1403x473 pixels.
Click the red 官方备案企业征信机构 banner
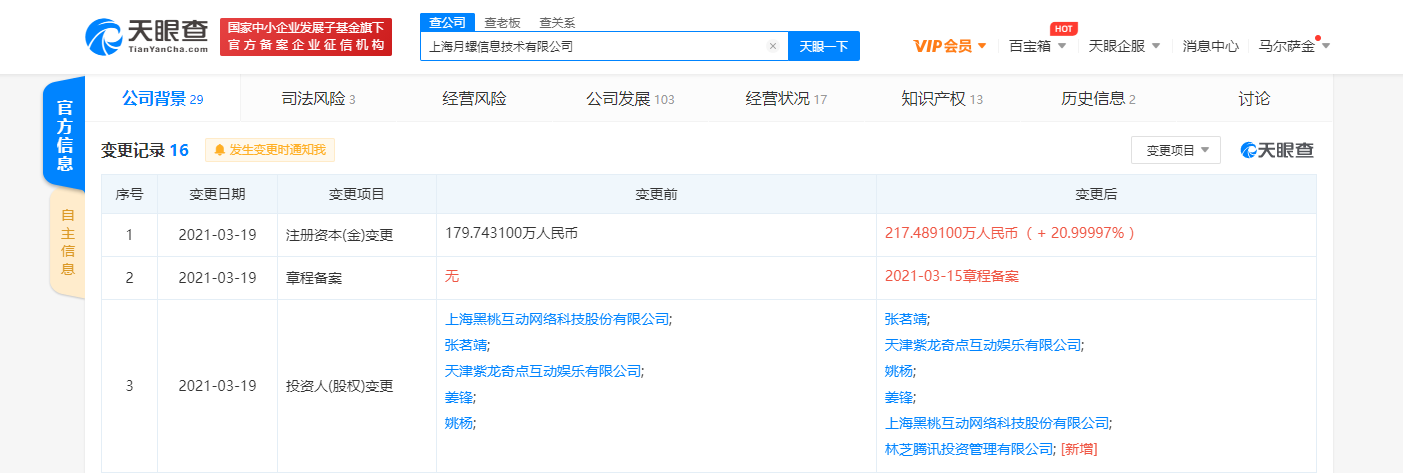tap(306, 37)
